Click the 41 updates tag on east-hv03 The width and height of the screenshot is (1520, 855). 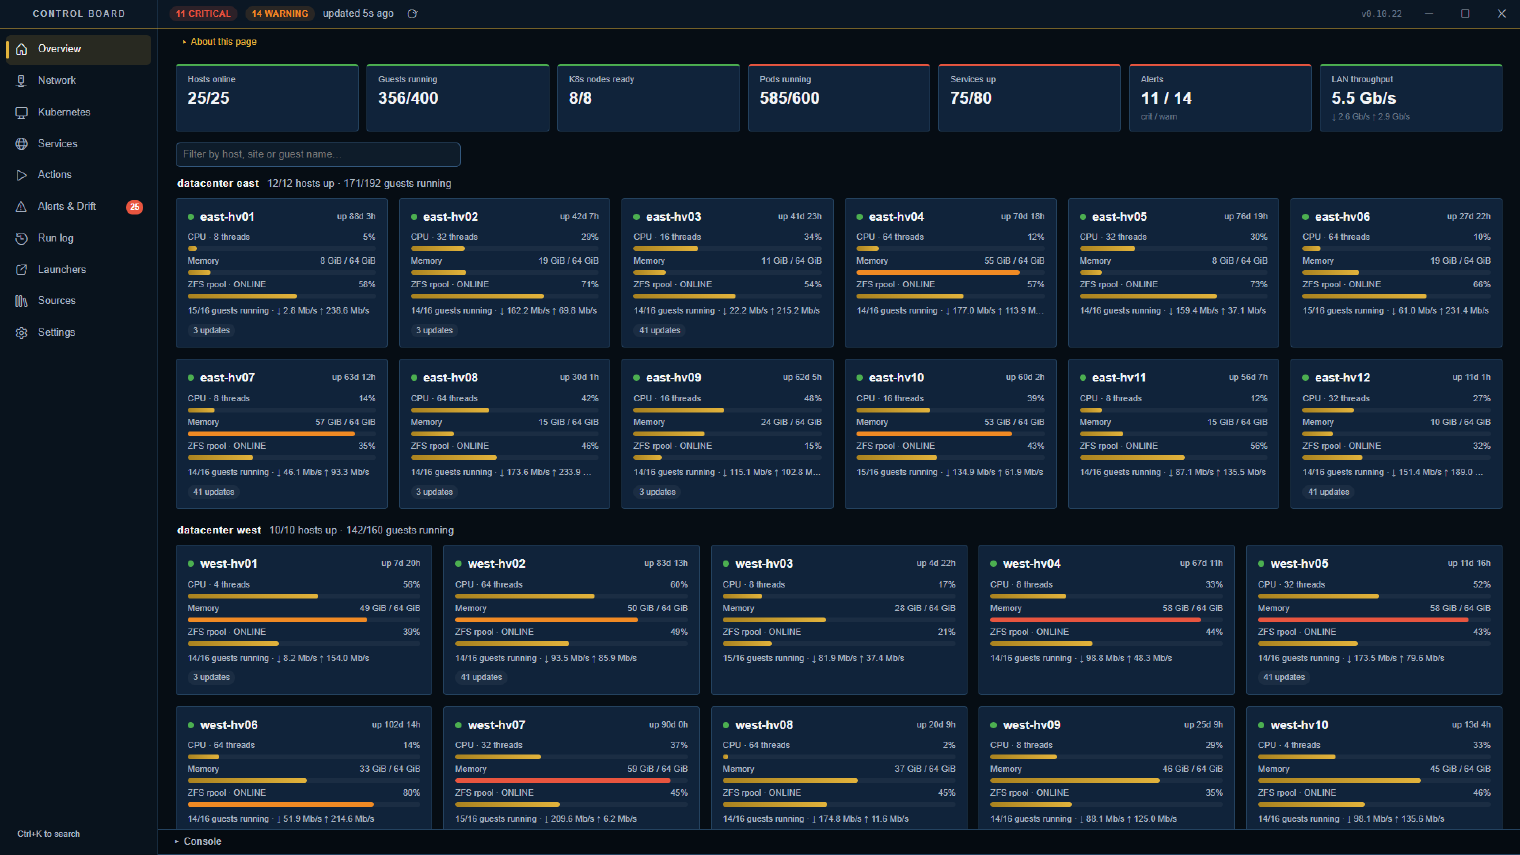click(660, 330)
